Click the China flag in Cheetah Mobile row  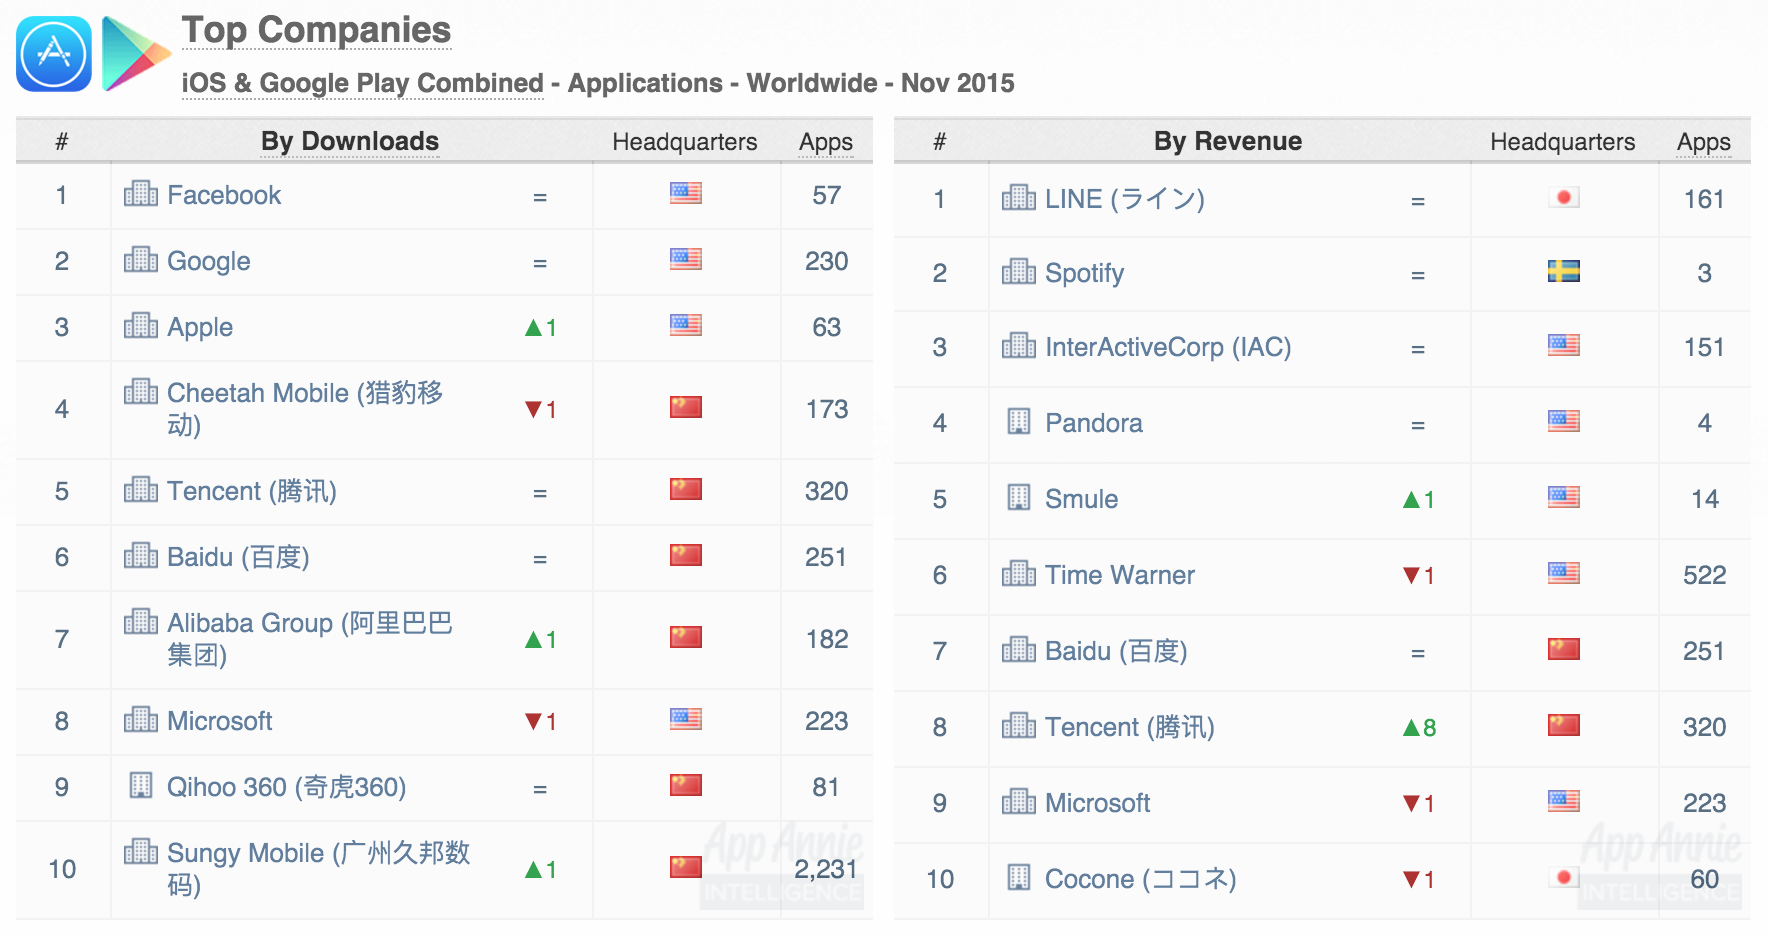click(x=686, y=407)
